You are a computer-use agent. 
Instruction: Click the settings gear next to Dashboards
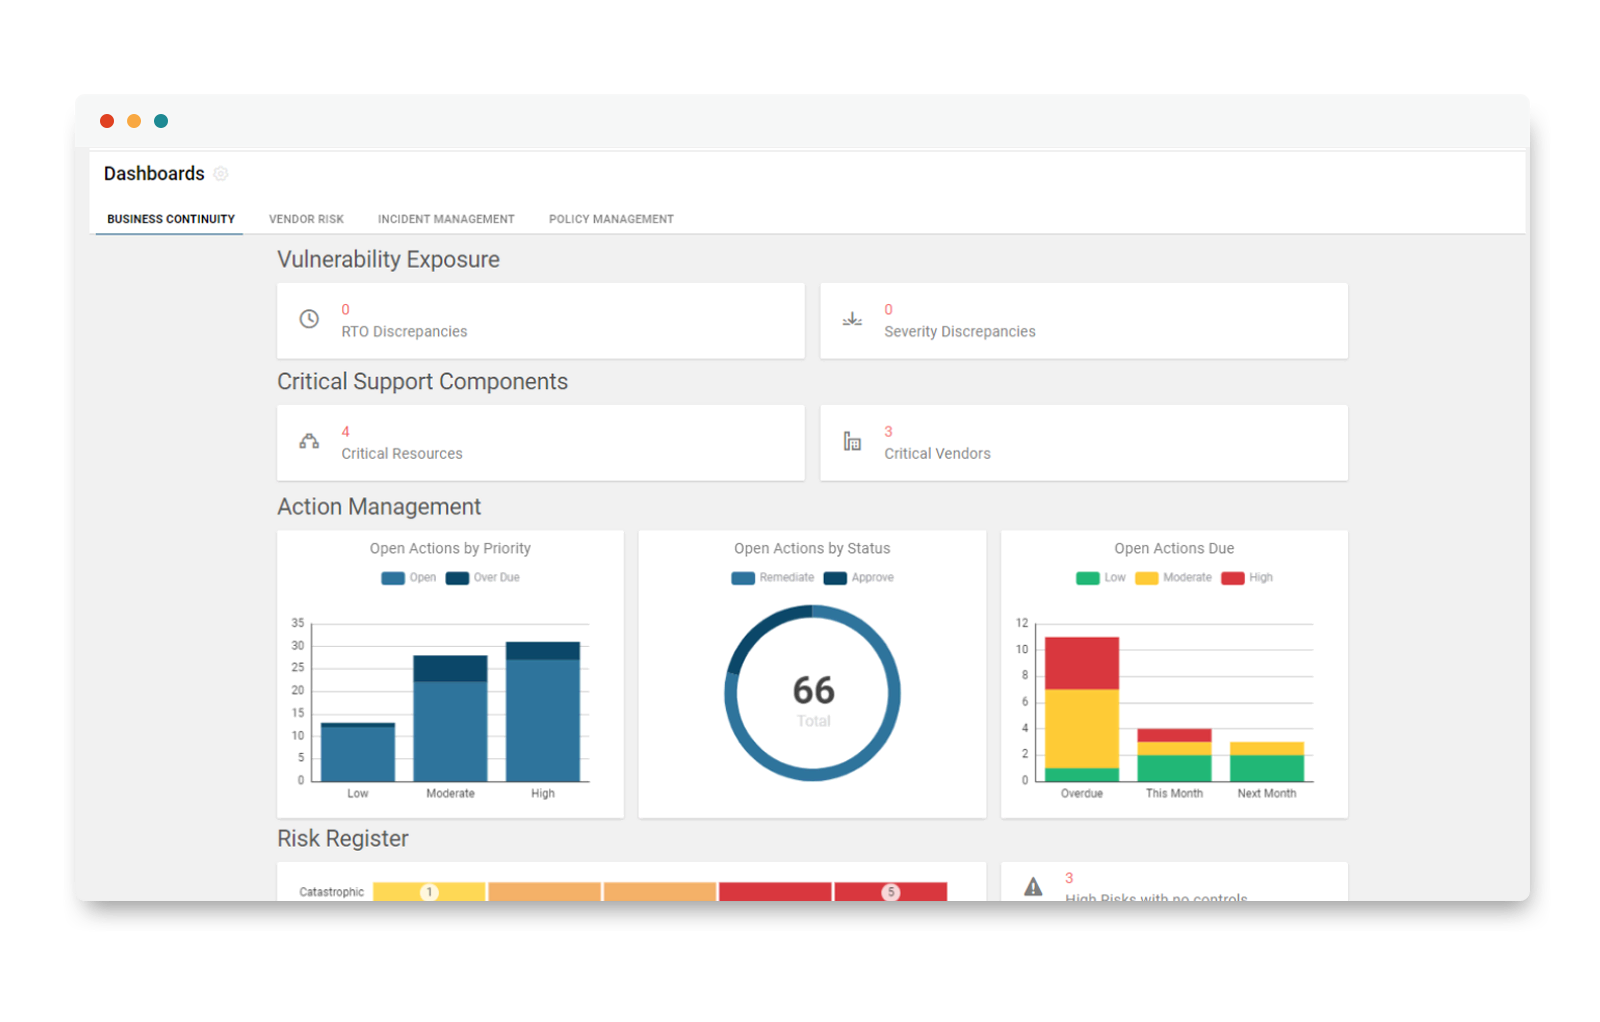tap(221, 174)
